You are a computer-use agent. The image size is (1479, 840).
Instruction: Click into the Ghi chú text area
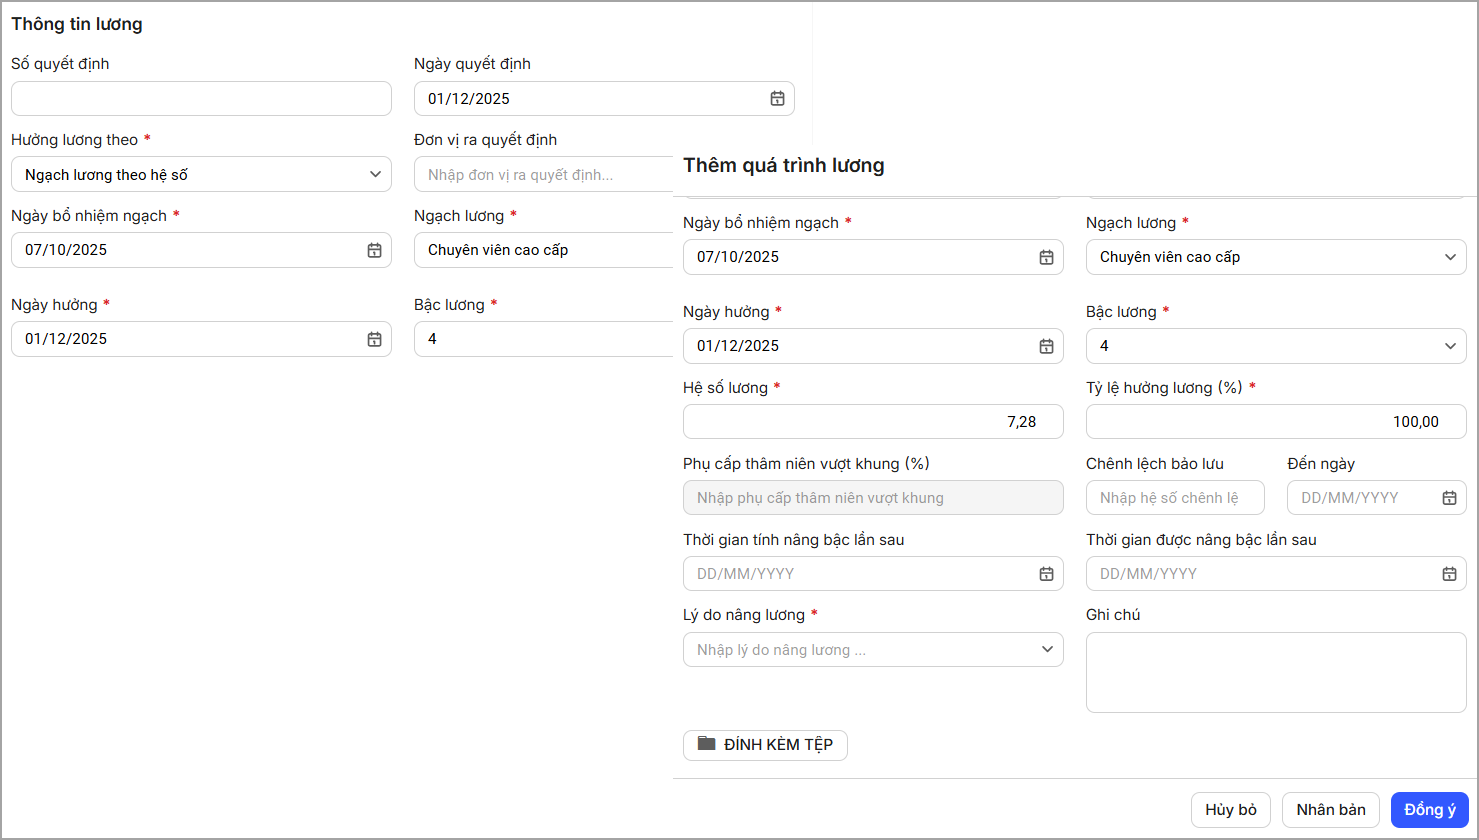[x=1275, y=672]
